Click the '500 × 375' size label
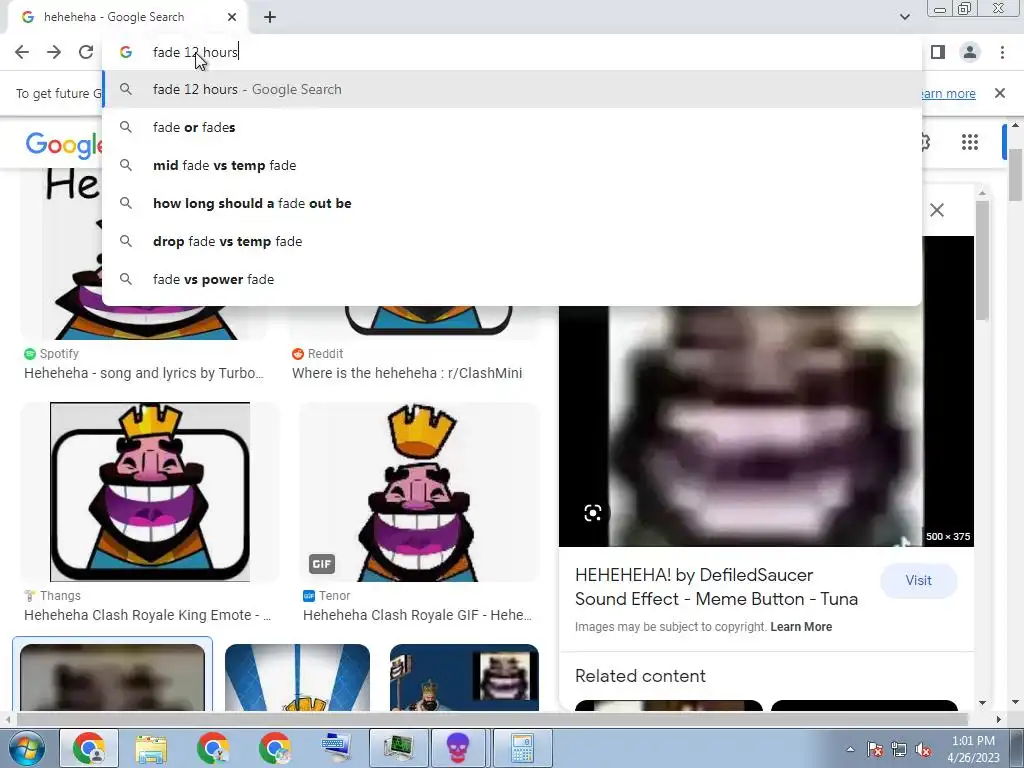This screenshot has height=768, width=1024. coord(948,536)
